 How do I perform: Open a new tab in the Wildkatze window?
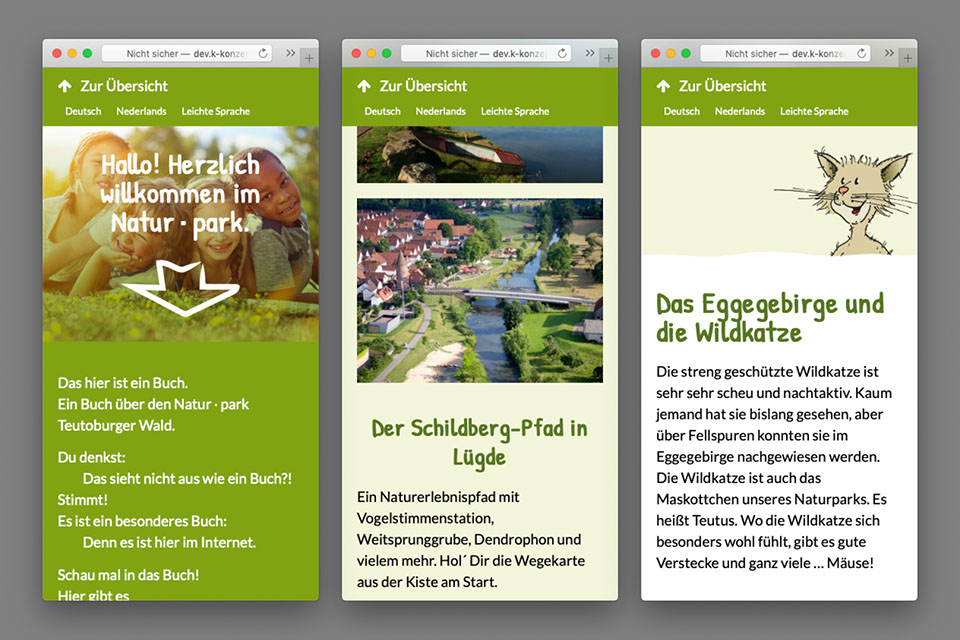(x=907, y=59)
